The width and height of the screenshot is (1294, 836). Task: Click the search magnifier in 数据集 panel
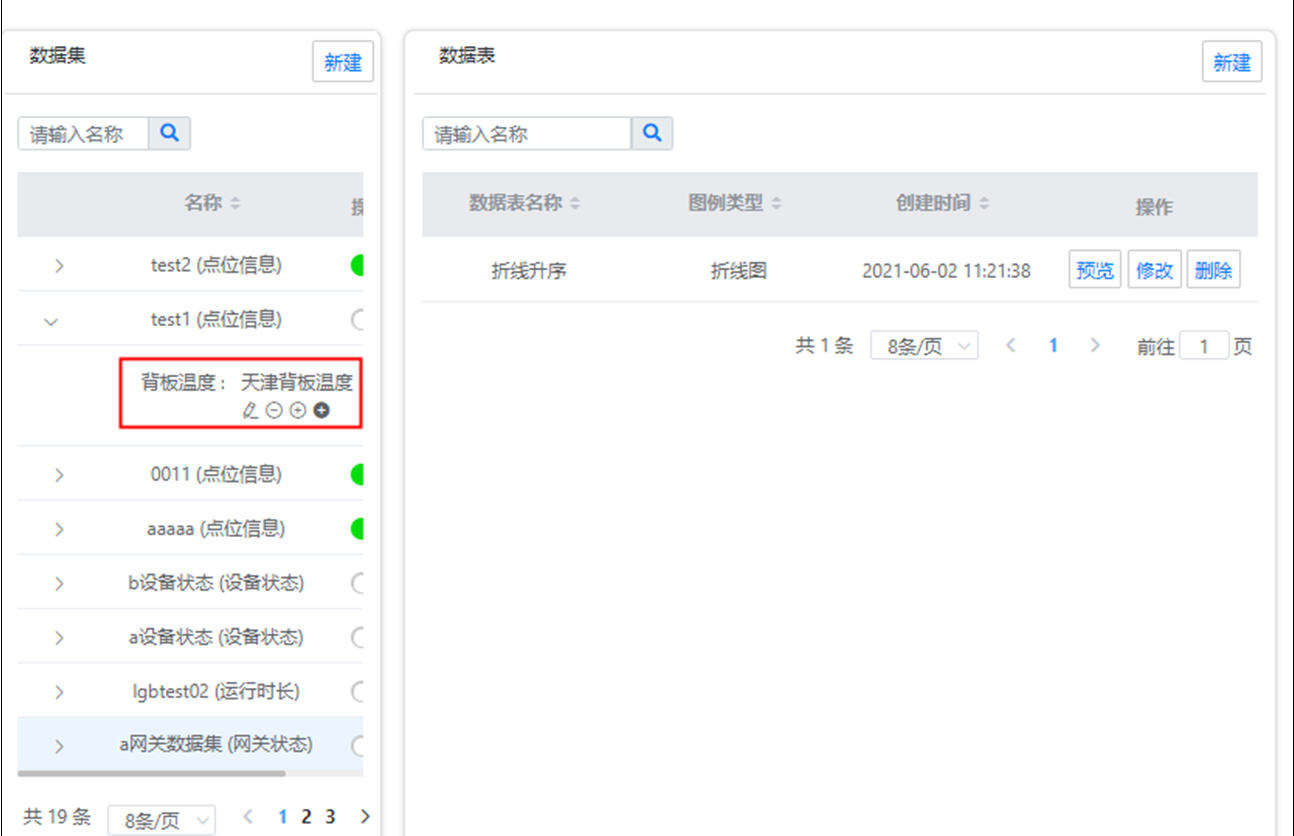[x=169, y=133]
